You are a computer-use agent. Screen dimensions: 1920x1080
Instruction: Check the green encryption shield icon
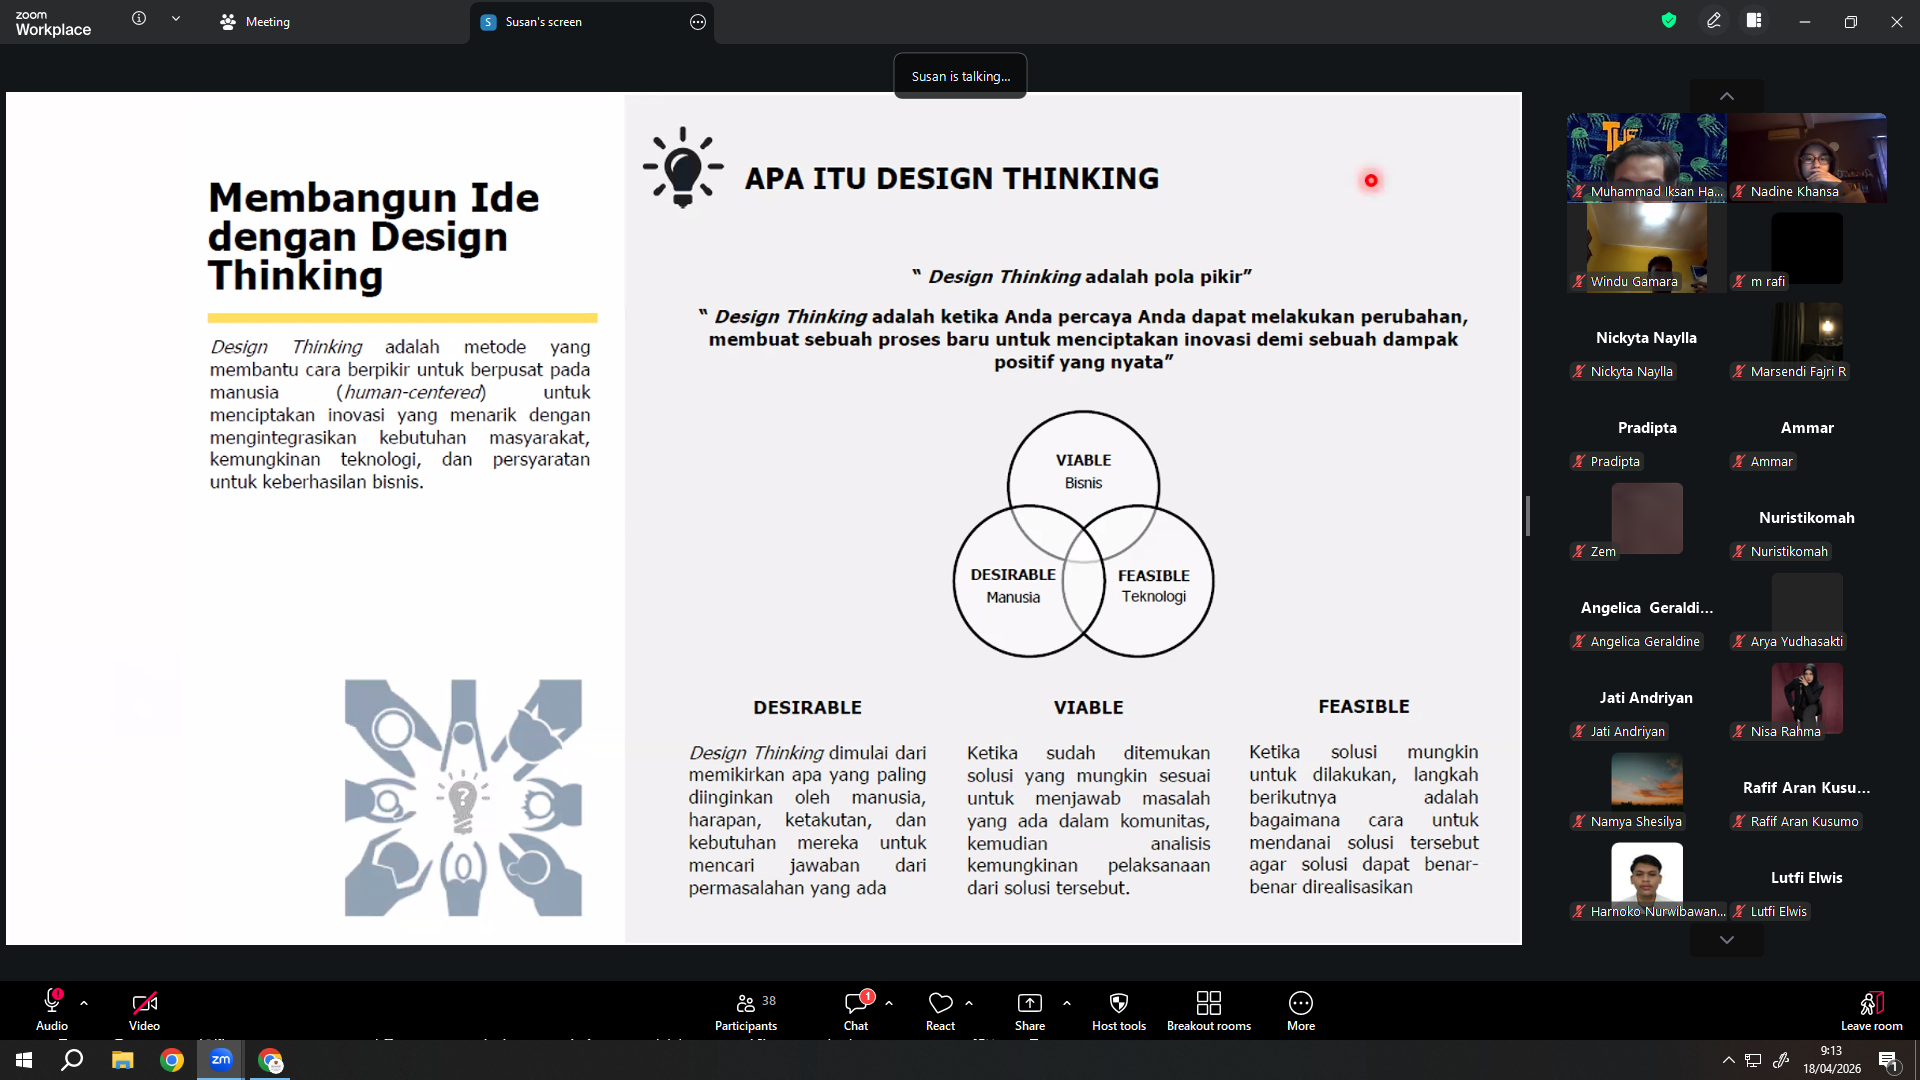pyautogui.click(x=1669, y=20)
